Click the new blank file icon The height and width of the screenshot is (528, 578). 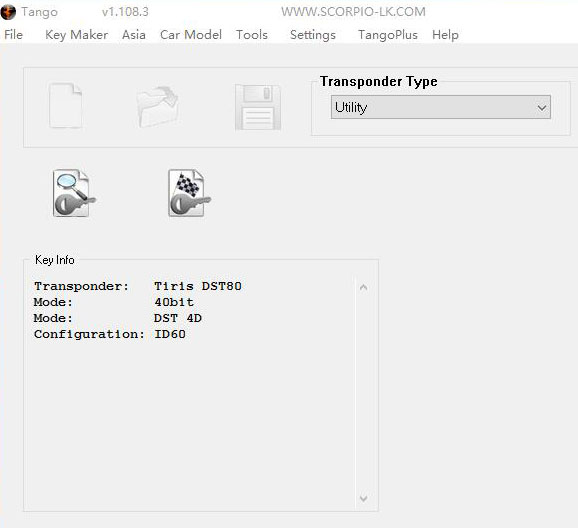tap(66, 106)
